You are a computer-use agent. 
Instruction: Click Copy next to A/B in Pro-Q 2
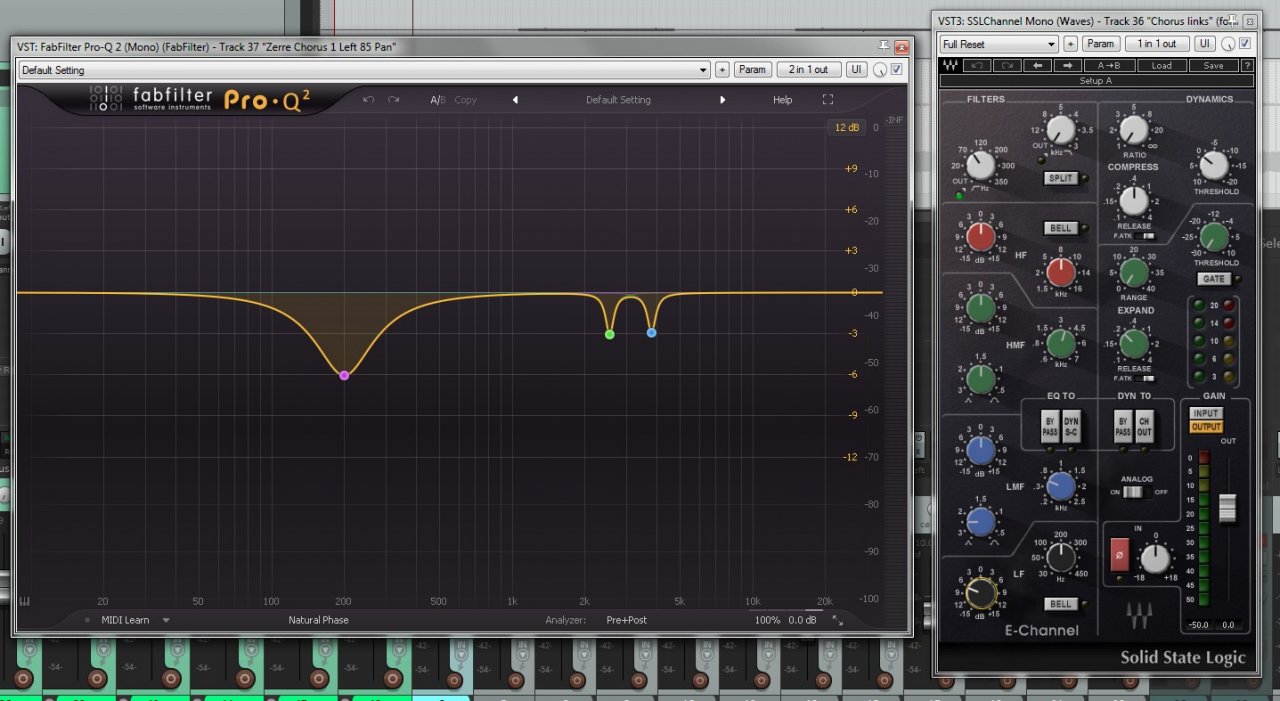pyautogui.click(x=466, y=100)
